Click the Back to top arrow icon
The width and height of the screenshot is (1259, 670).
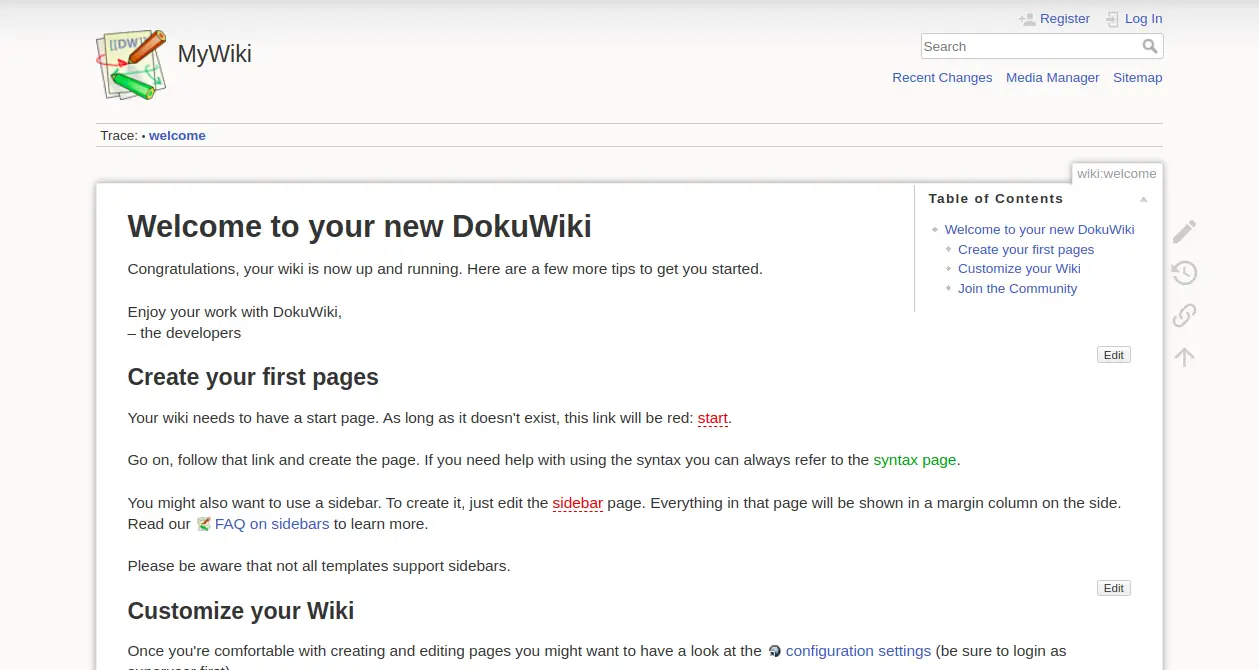click(1184, 357)
